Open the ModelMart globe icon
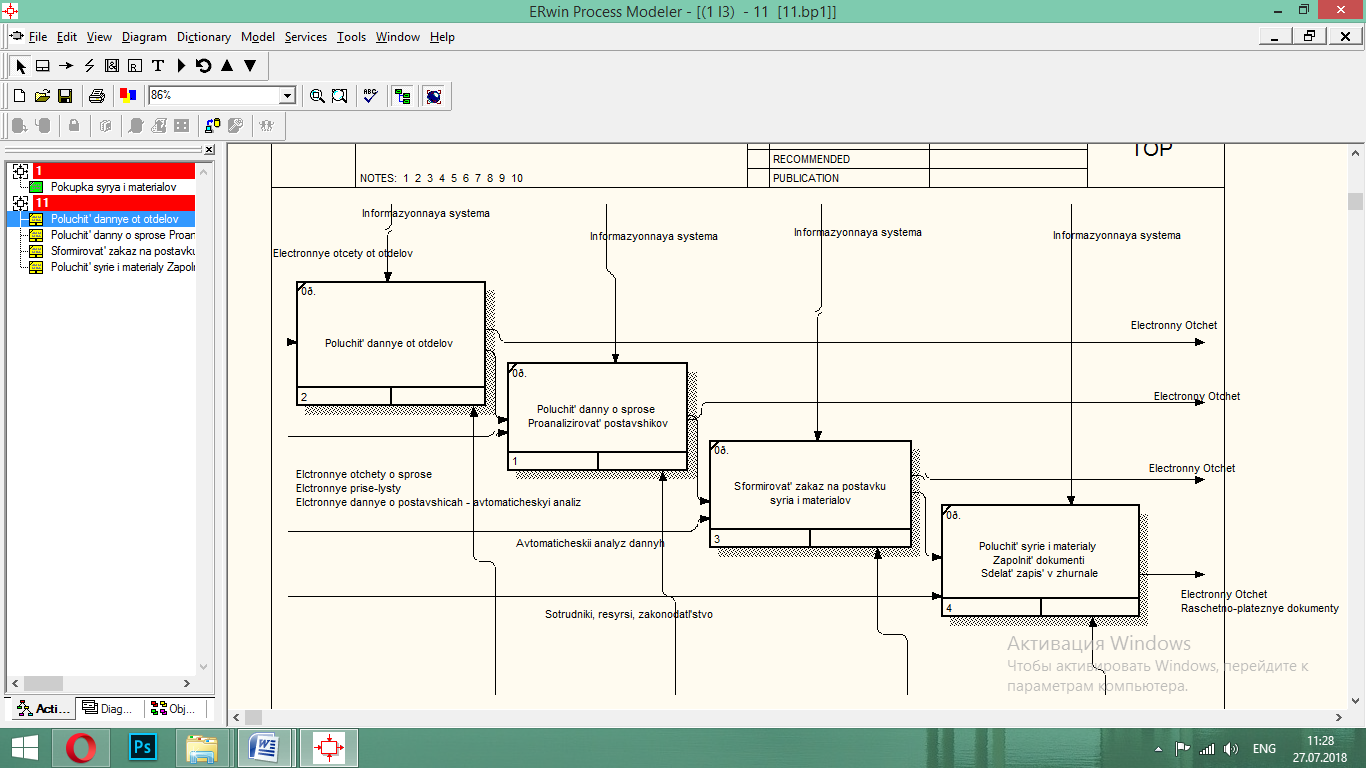The image size is (1366, 768). (433, 96)
